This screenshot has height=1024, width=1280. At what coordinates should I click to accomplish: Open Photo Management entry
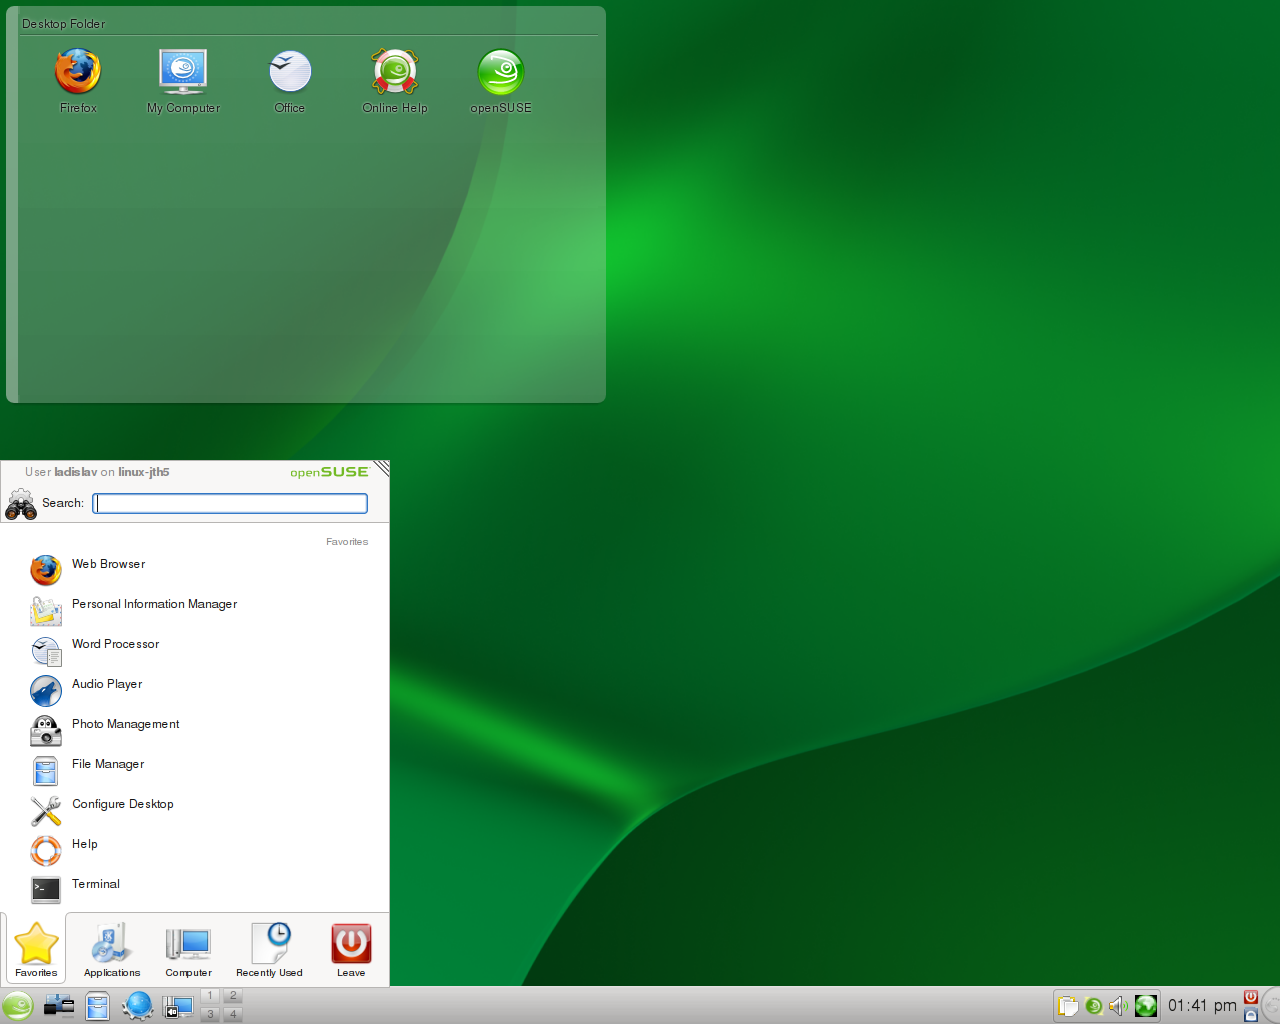tap(195, 730)
